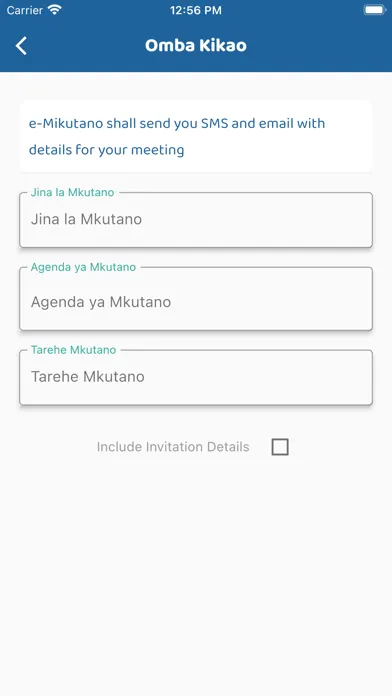Tap blank header area right of Omba Kikao
Image resolution: width=392 pixels, height=696 pixels.
pyautogui.click(x=320, y=45)
